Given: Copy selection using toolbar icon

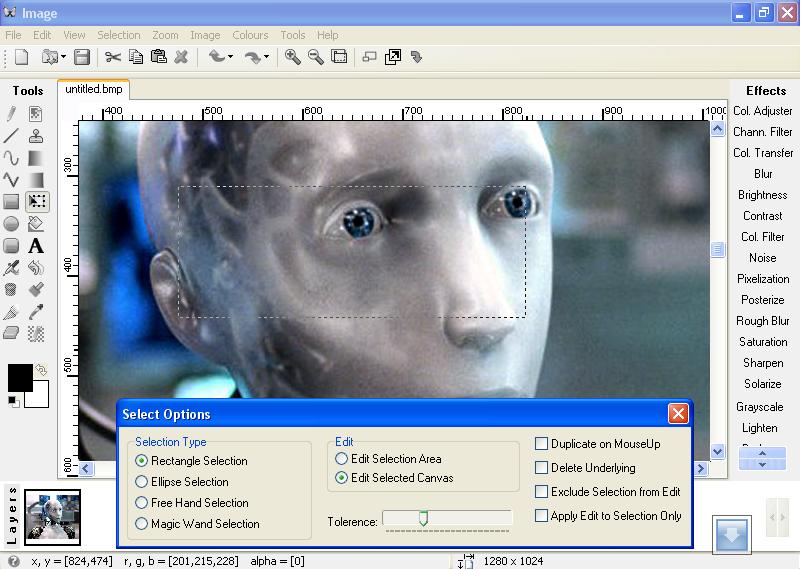Looking at the screenshot, I should coord(136,57).
